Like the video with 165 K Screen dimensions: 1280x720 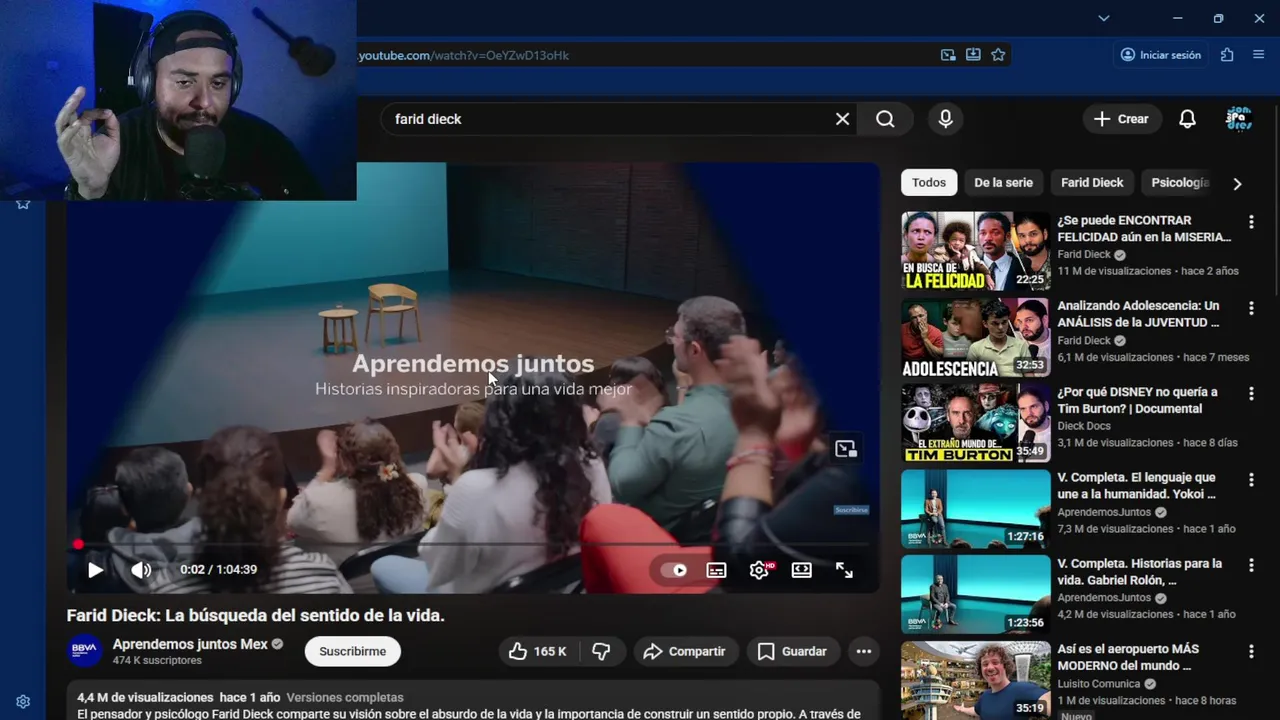click(537, 651)
